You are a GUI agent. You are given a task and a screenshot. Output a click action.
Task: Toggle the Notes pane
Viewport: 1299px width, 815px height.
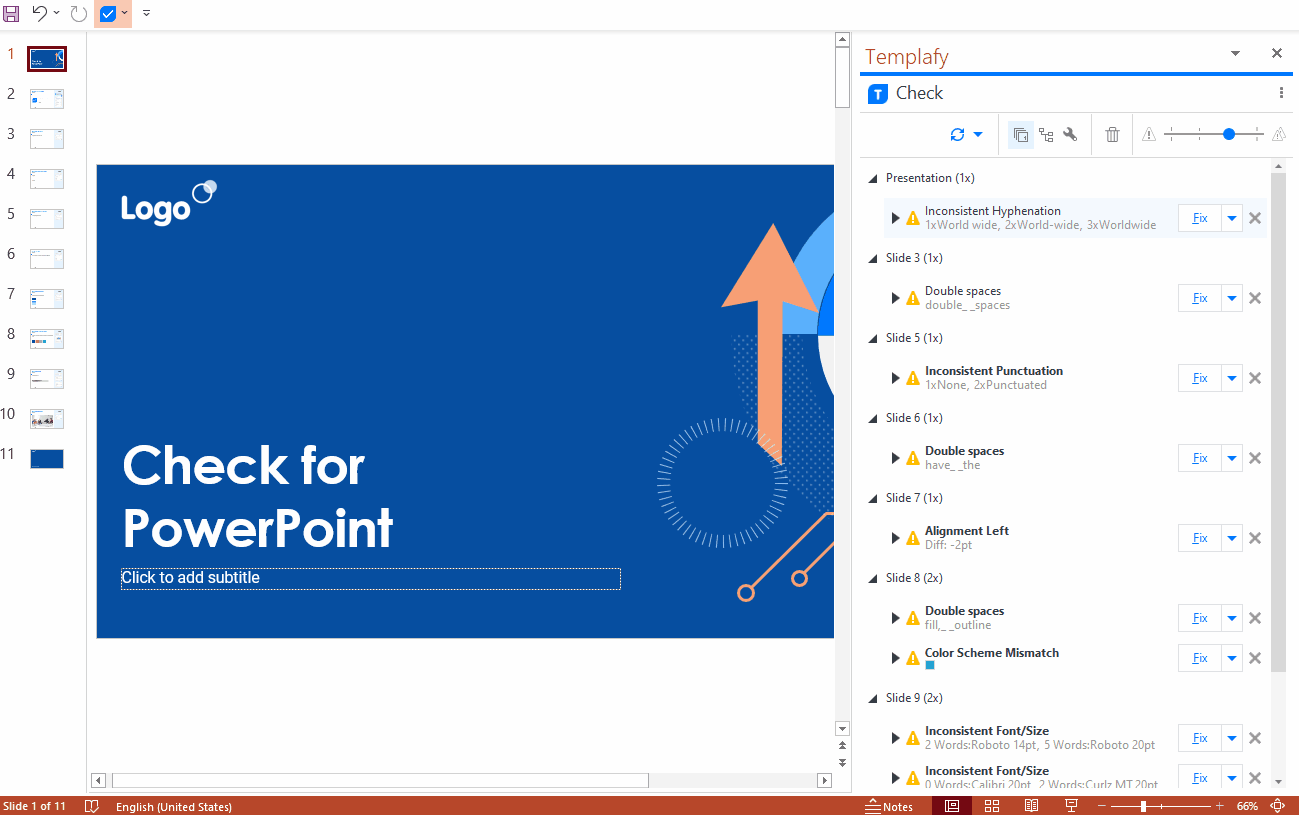click(888, 805)
